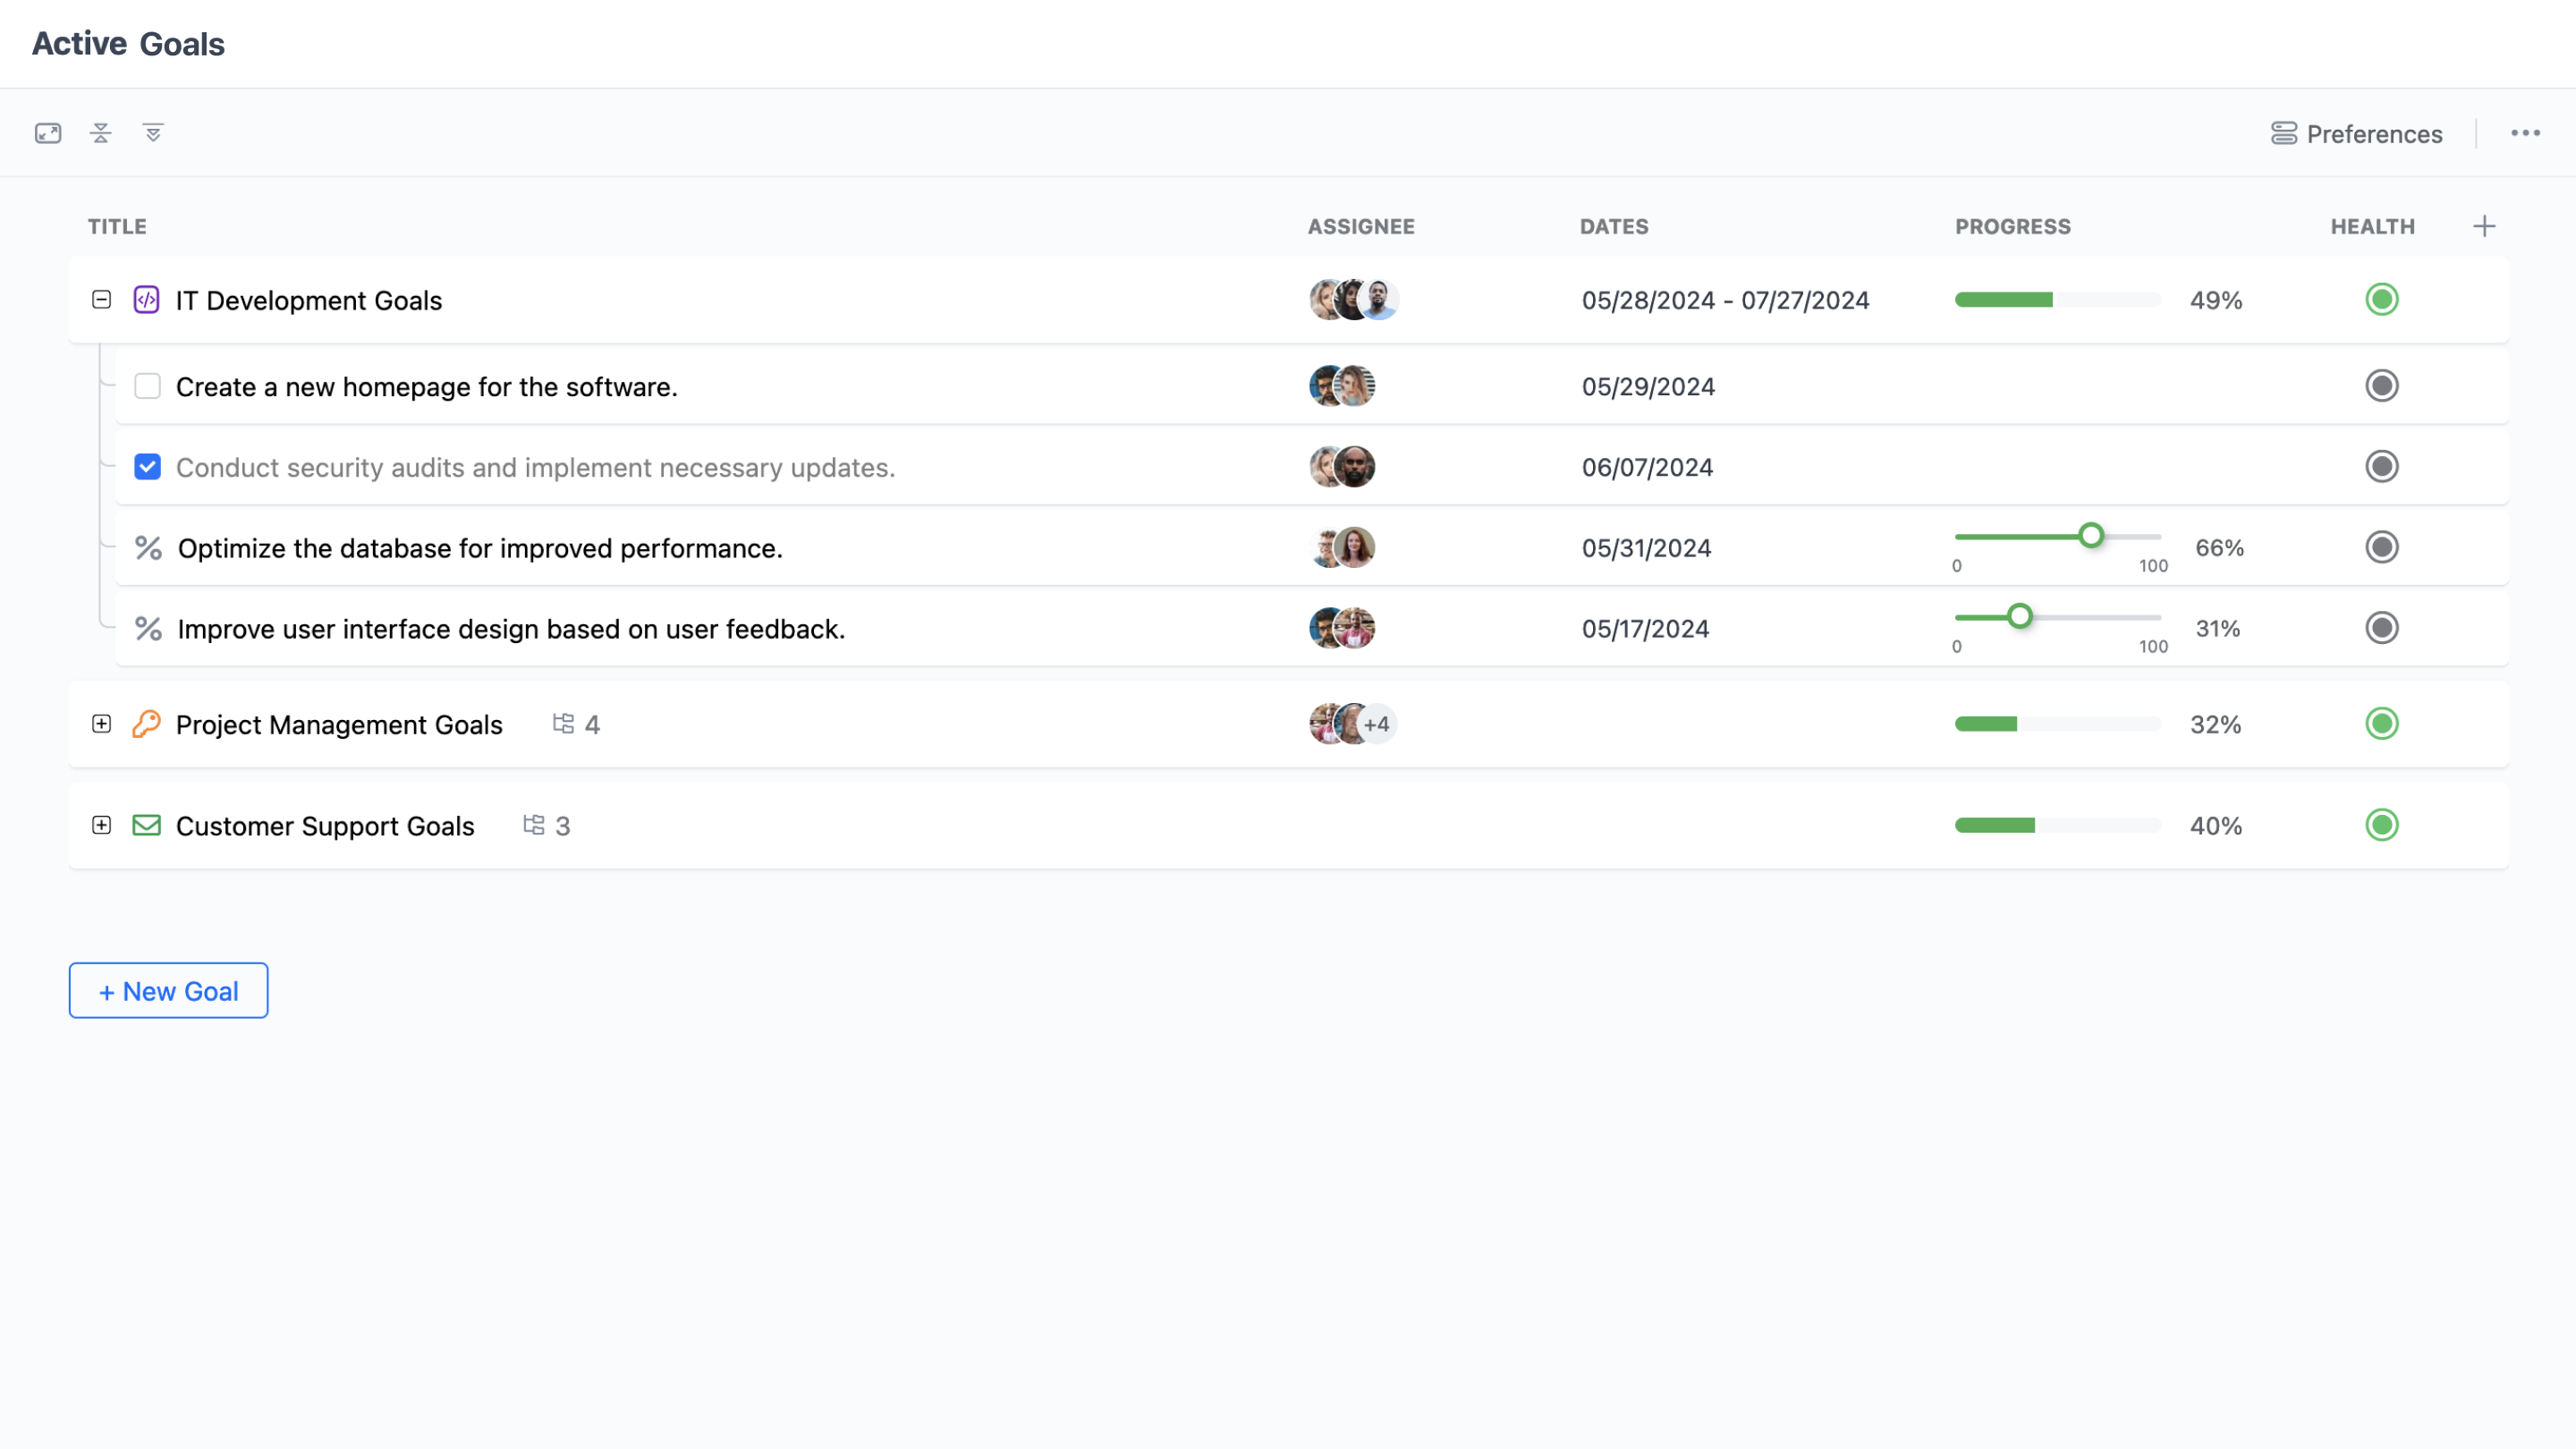
Task: Click the fullscreen expand view icon
Action: coord(48,133)
